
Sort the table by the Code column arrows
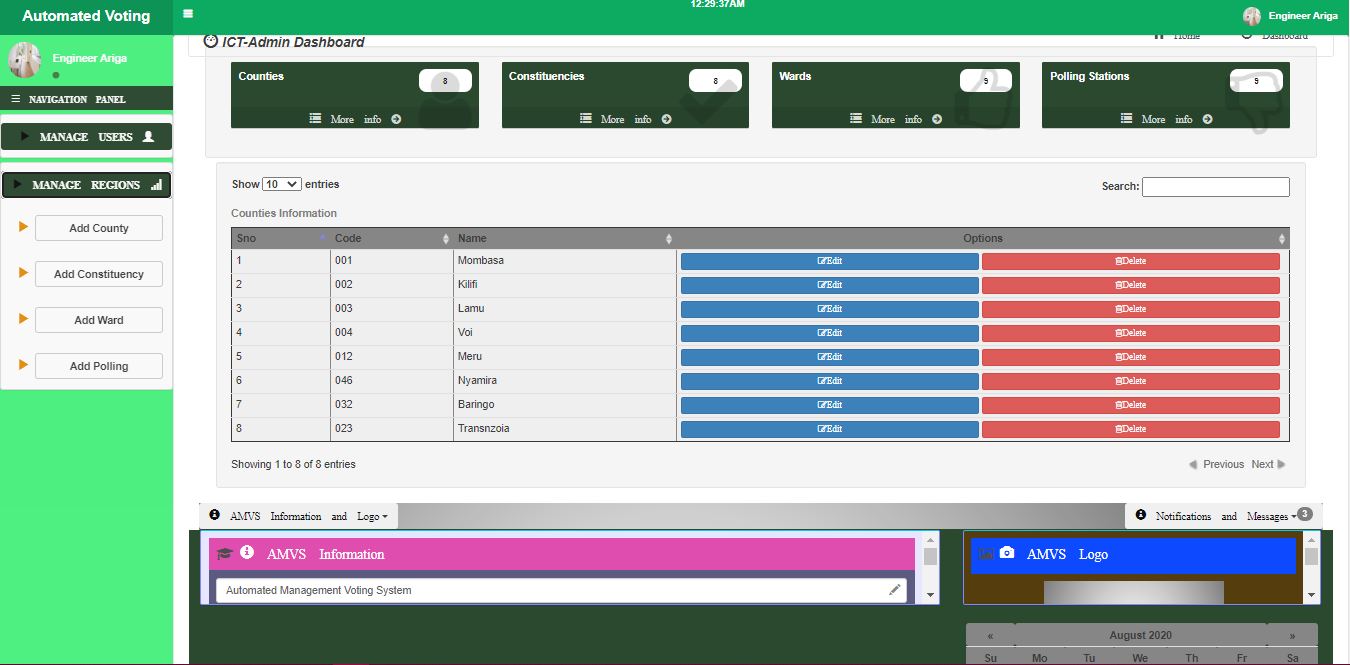pos(446,238)
